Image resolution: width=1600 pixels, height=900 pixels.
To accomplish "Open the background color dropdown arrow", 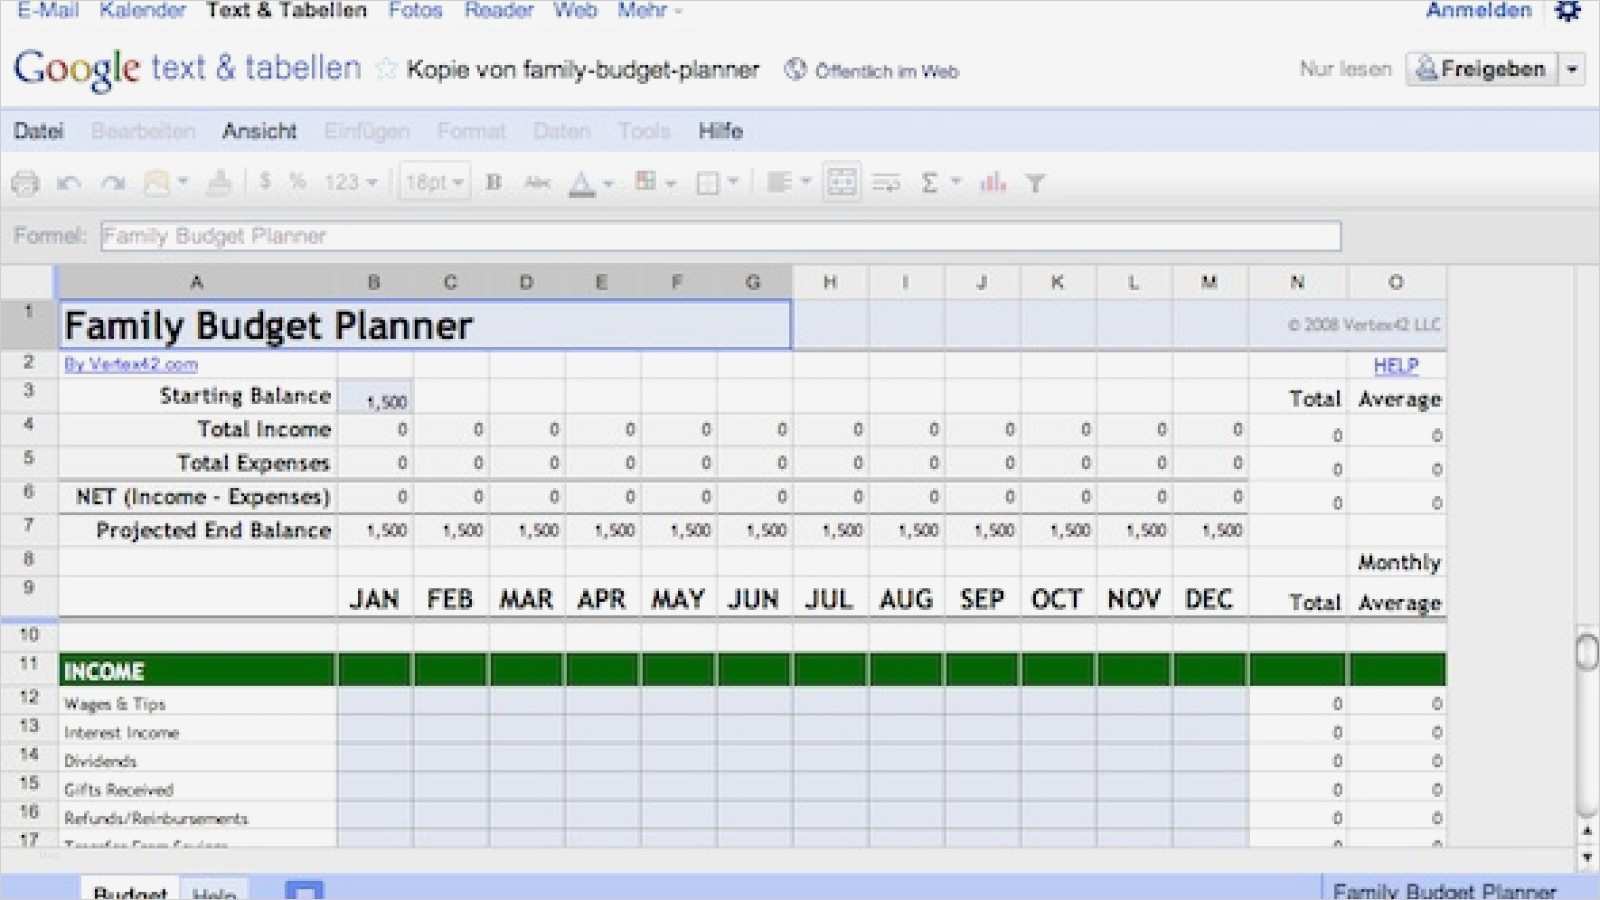I will coord(671,183).
